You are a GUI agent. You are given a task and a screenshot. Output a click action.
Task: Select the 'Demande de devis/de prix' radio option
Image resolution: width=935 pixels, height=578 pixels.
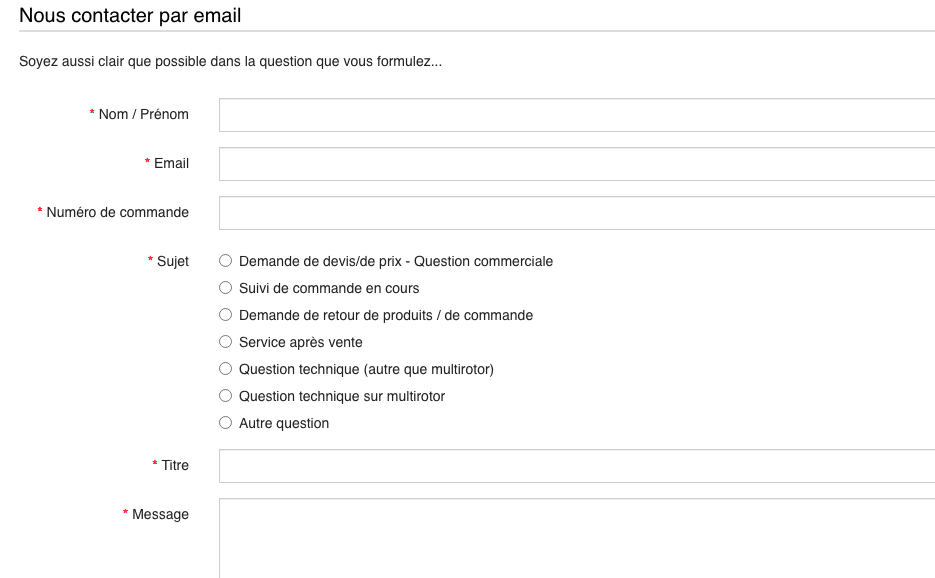pyautogui.click(x=225, y=261)
